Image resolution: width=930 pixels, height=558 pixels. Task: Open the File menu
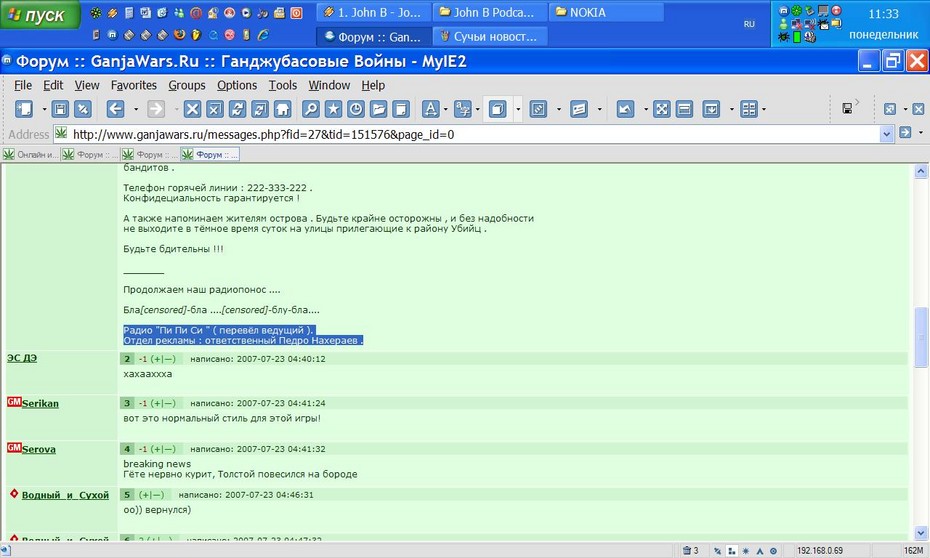pos(23,85)
